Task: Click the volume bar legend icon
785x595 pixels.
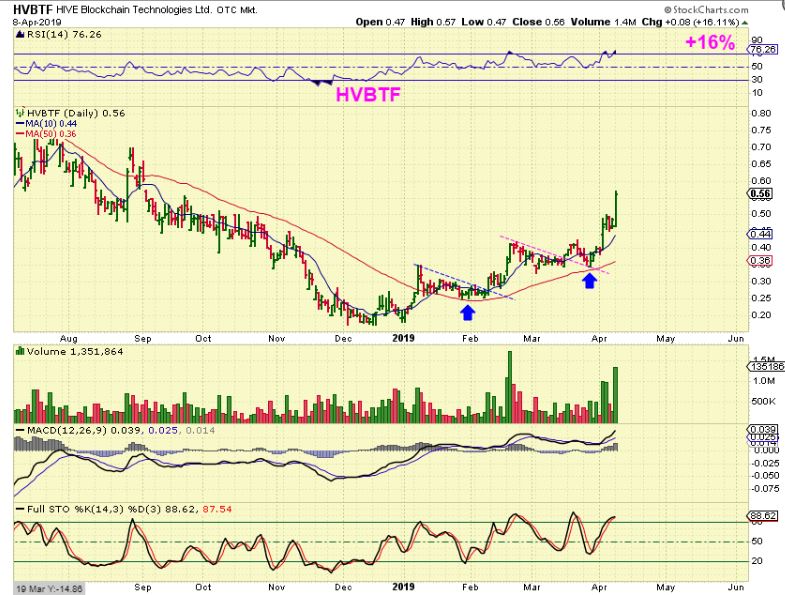Action: (20, 351)
